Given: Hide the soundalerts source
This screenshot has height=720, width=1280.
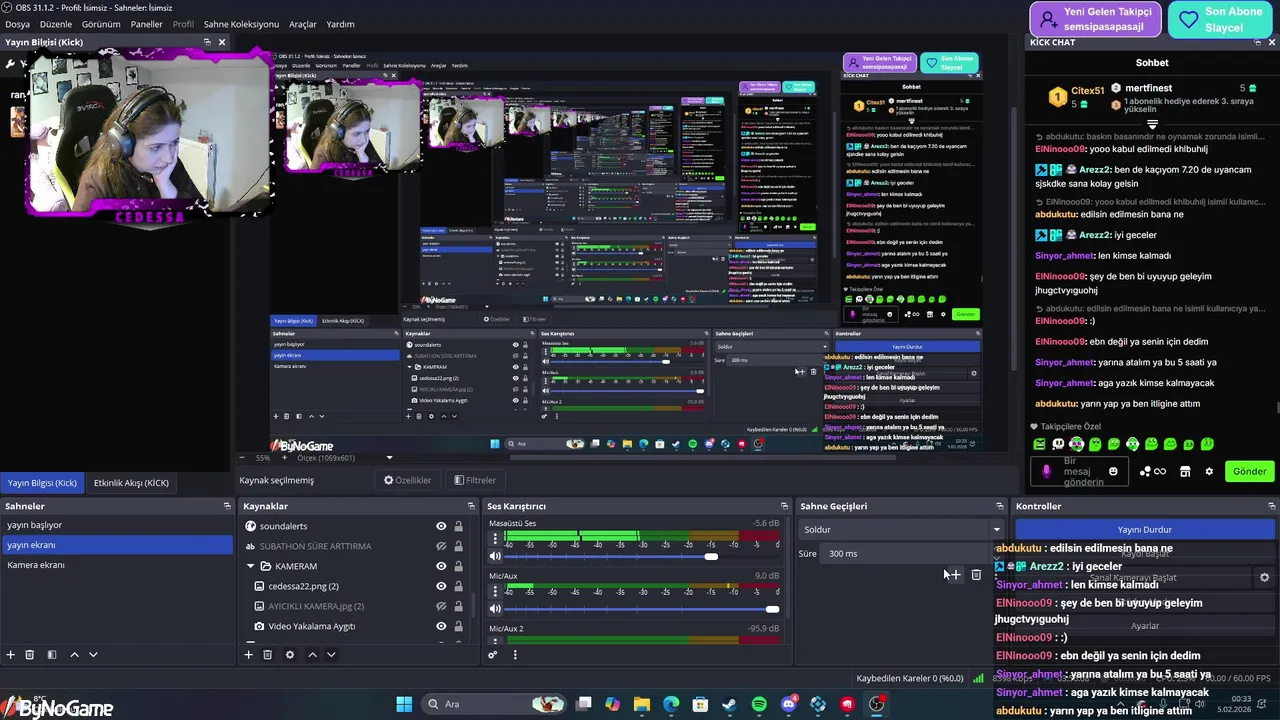Looking at the screenshot, I should 441,526.
